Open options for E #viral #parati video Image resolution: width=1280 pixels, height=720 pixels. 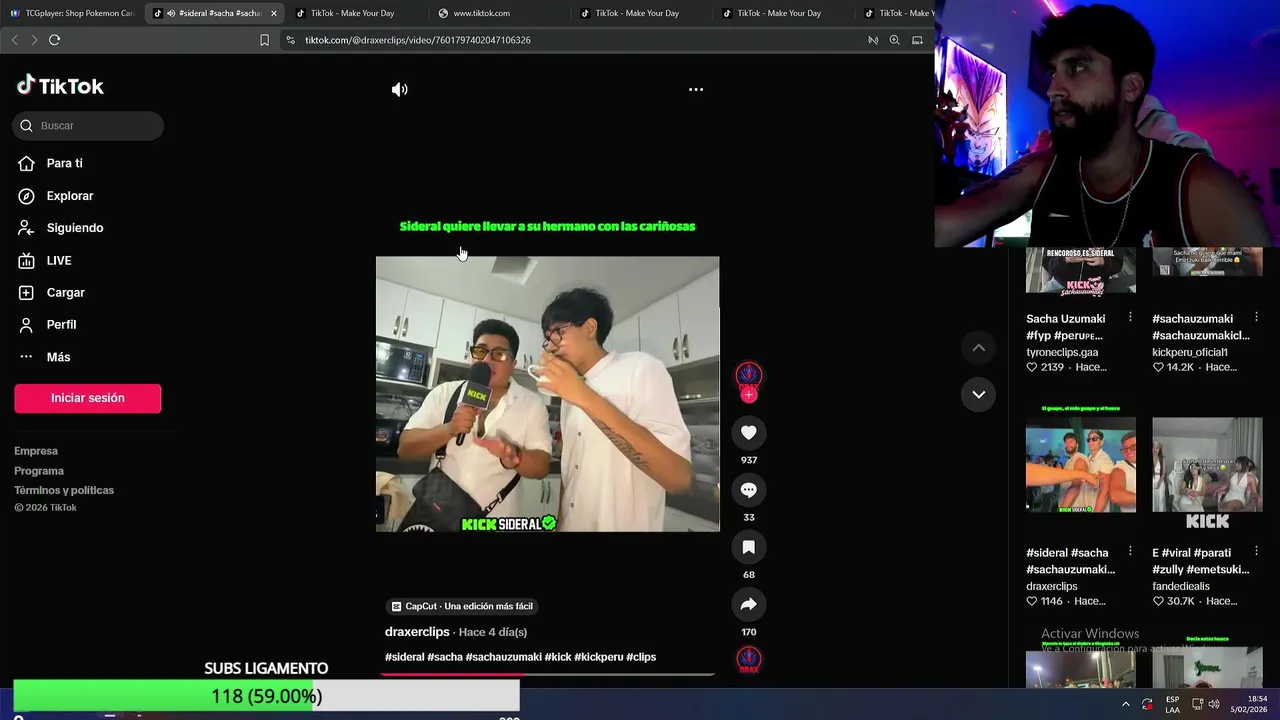[1256, 551]
